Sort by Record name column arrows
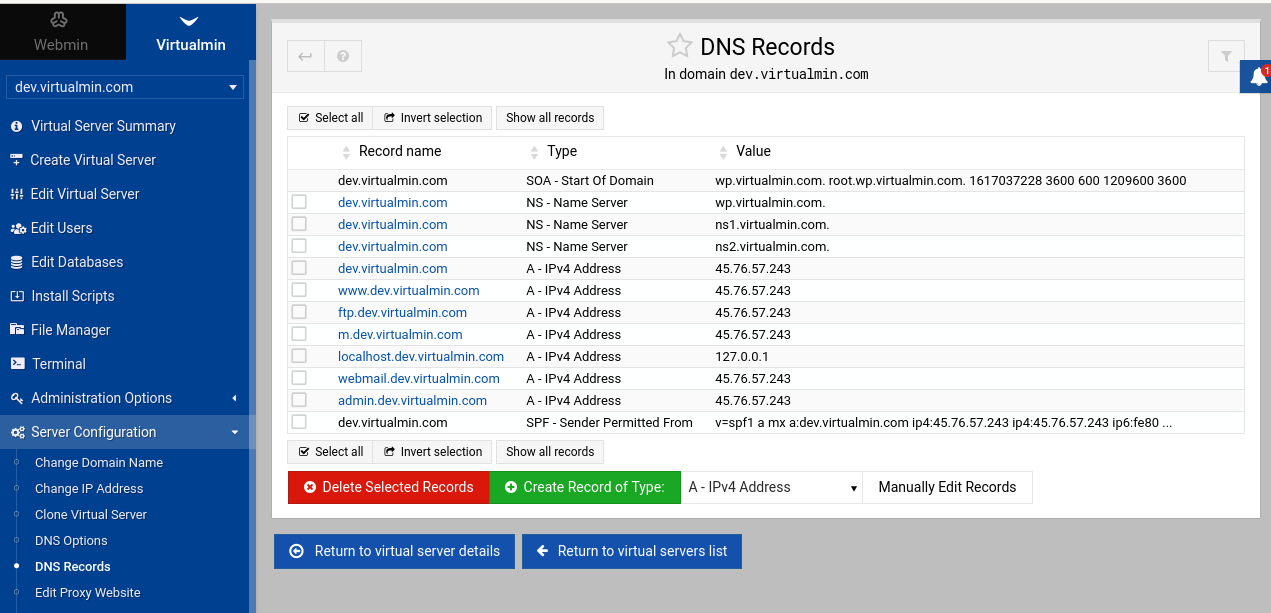Image resolution: width=1271 pixels, height=613 pixels. (347, 152)
